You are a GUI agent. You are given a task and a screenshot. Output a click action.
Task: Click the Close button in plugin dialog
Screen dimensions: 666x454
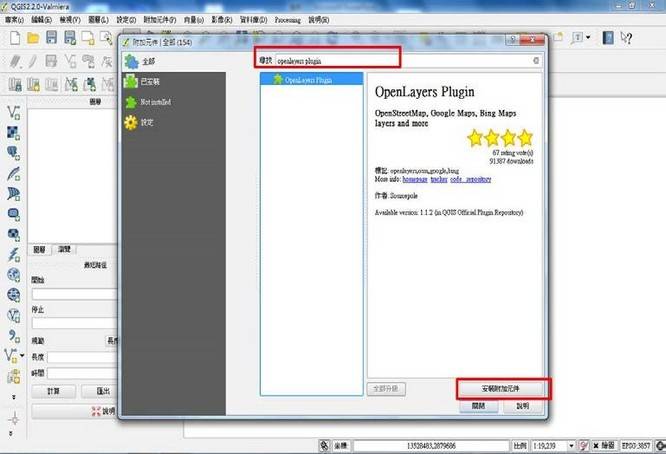tap(479, 406)
